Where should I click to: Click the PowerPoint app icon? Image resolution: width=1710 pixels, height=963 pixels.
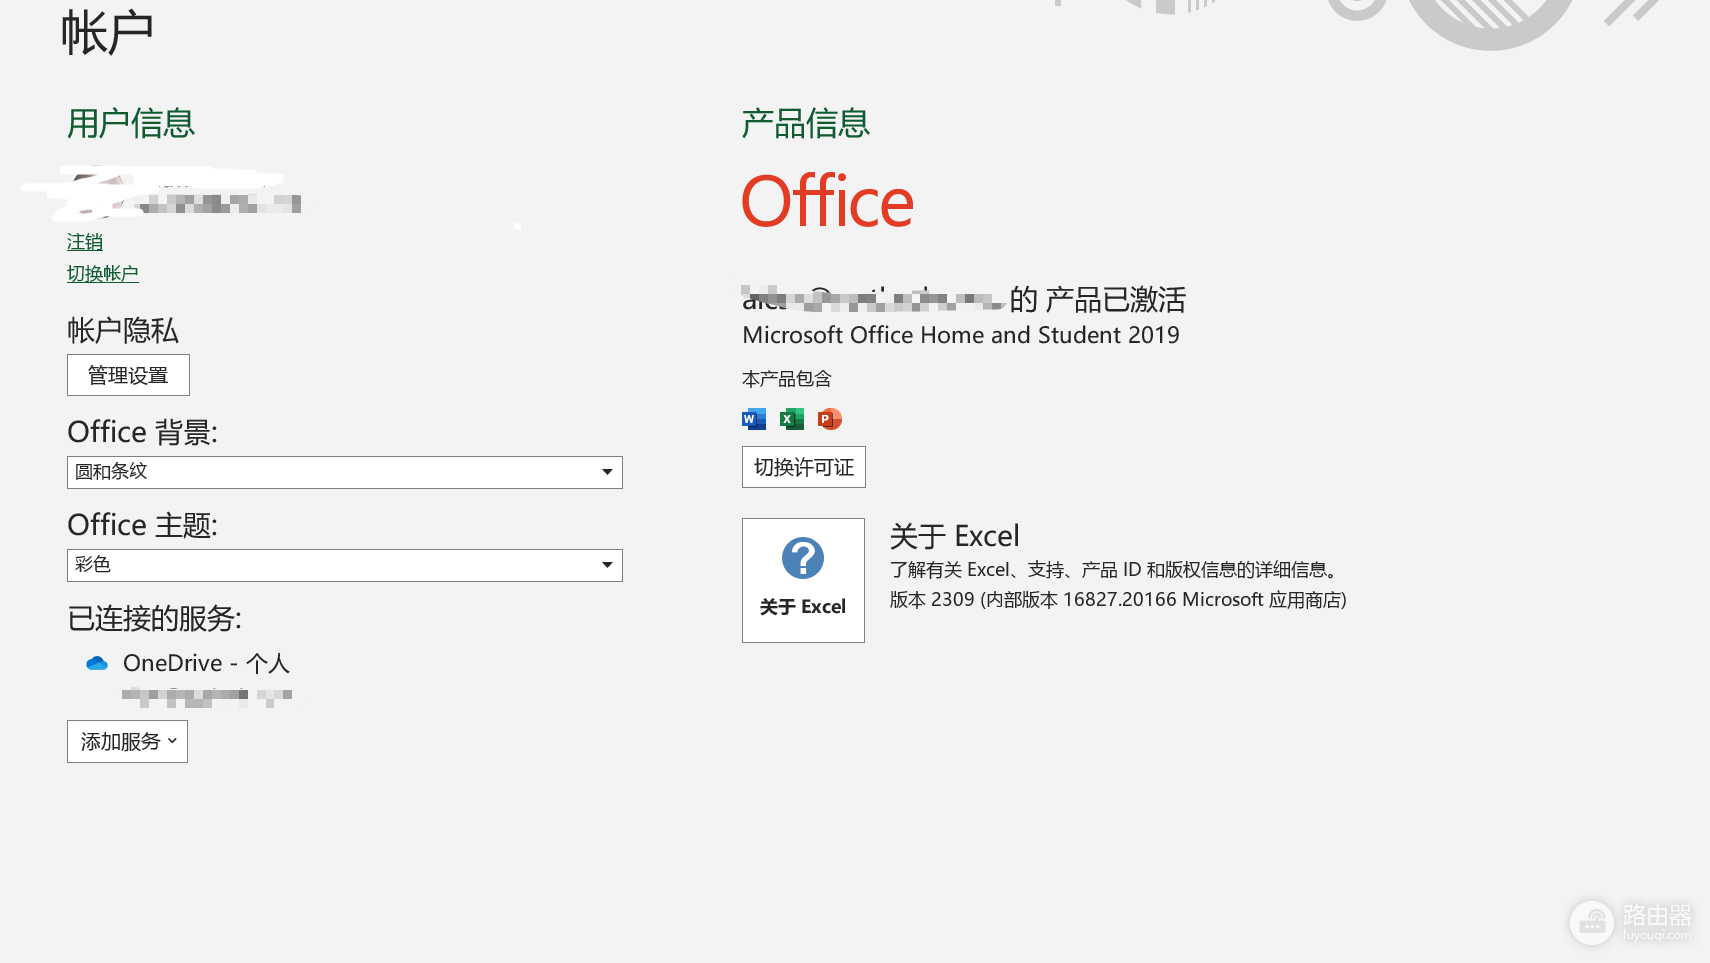pyautogui.click(x=830, y=419)
